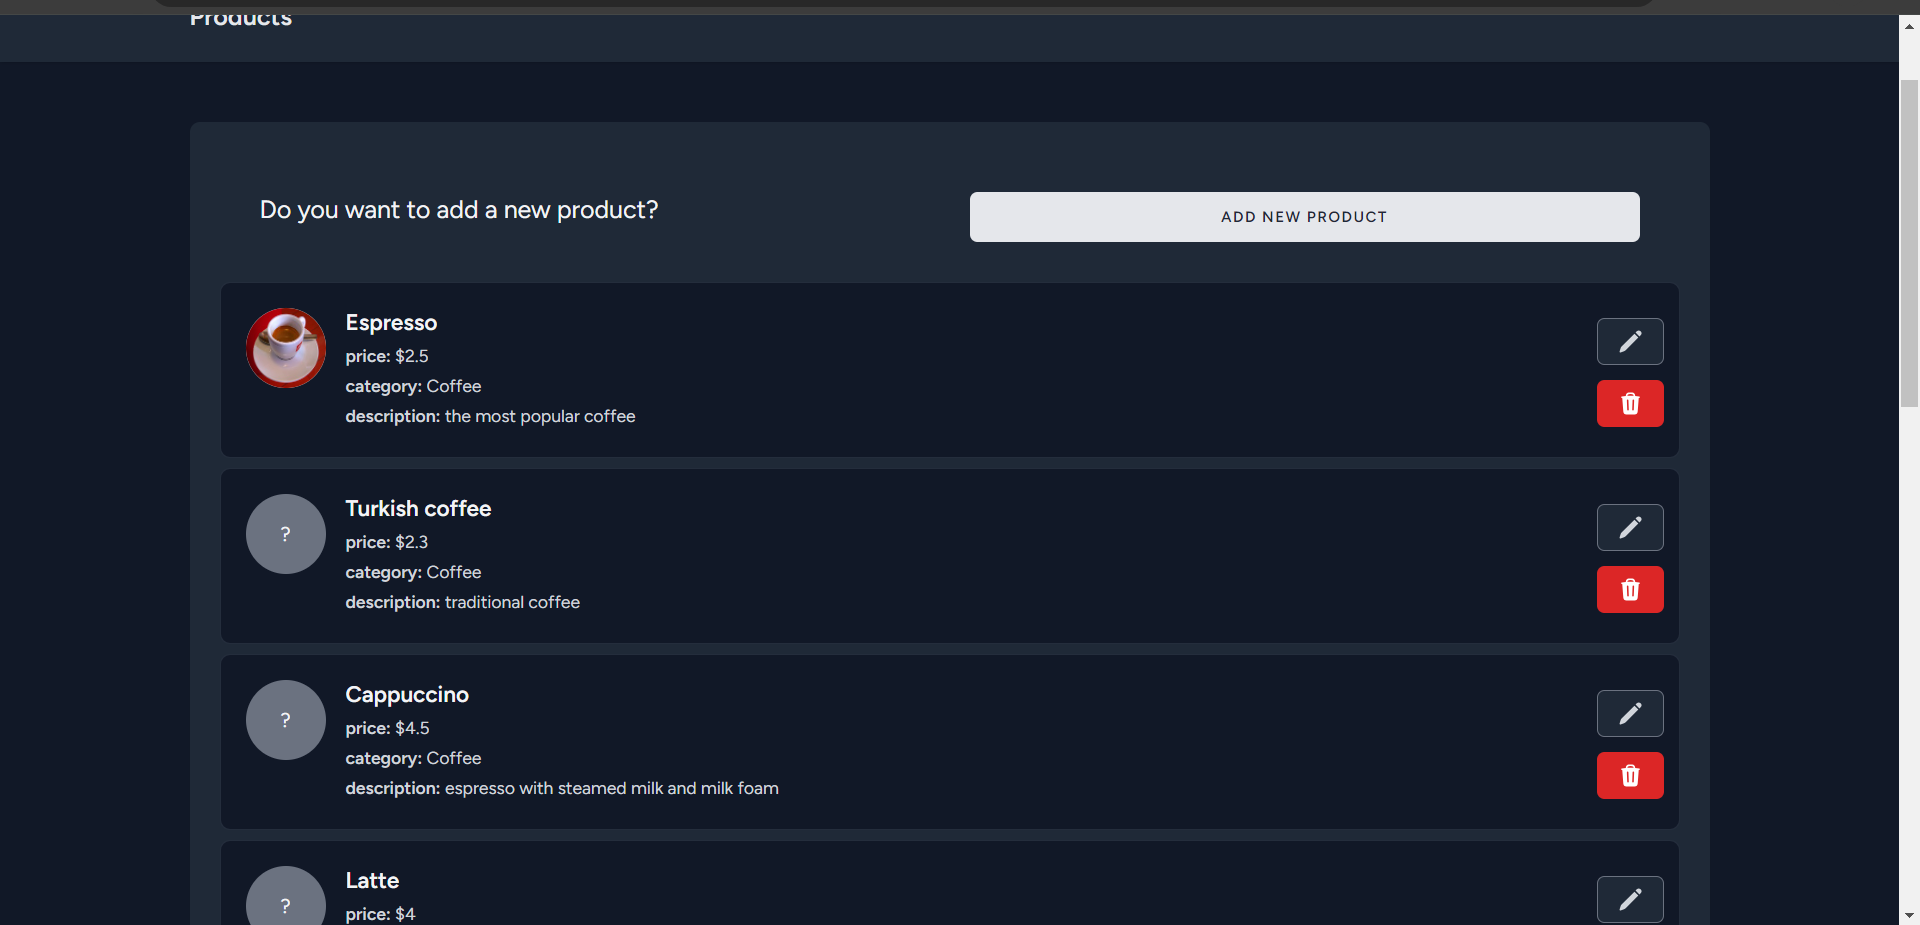Click the Turkish coffee placeholder avatar
The height and width of the screenshot is (925, 1920).
[x=286, y=534]
